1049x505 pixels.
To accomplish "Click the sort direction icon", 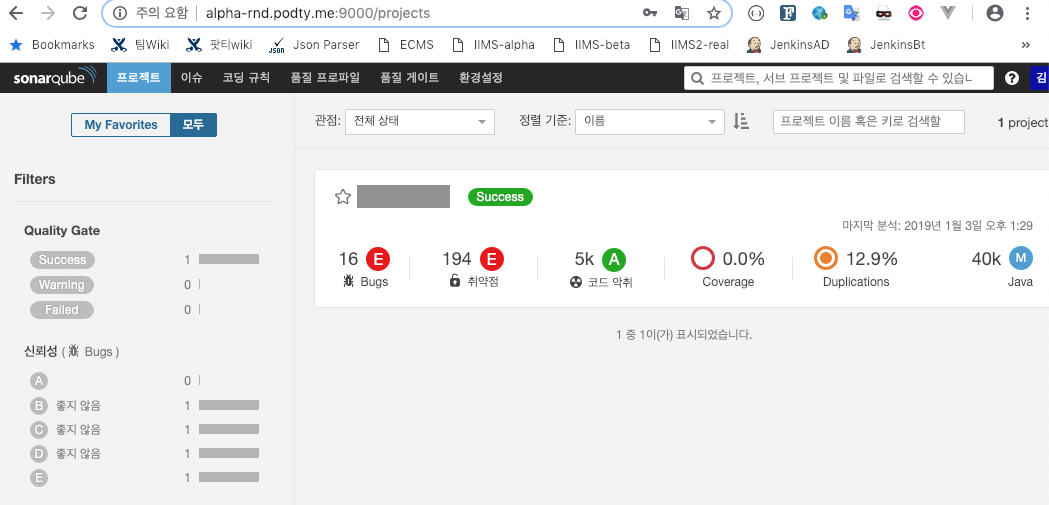I will click(x=741, y=121).
